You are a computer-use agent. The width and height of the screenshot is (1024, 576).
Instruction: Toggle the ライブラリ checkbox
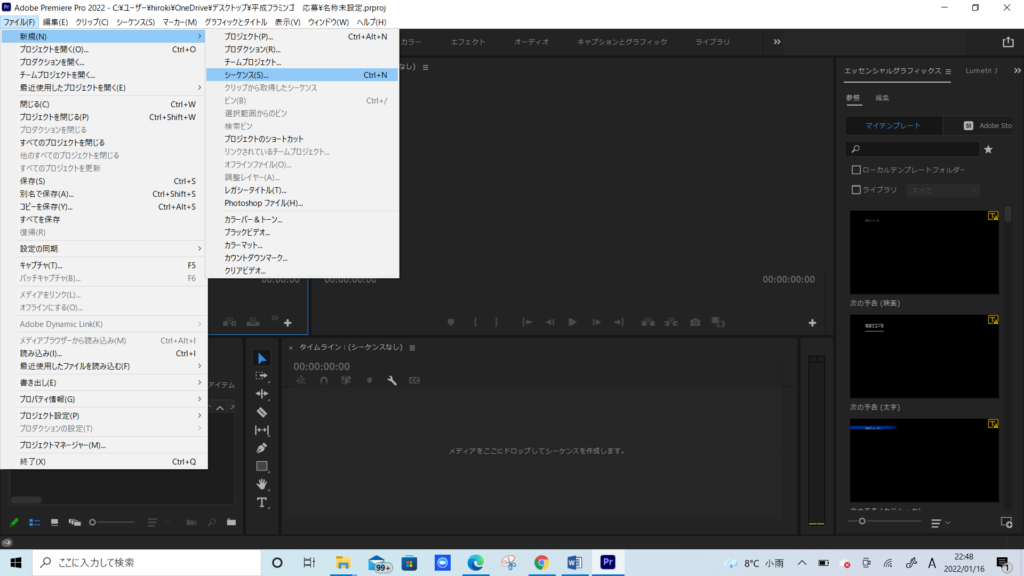(x=856, y=190)
